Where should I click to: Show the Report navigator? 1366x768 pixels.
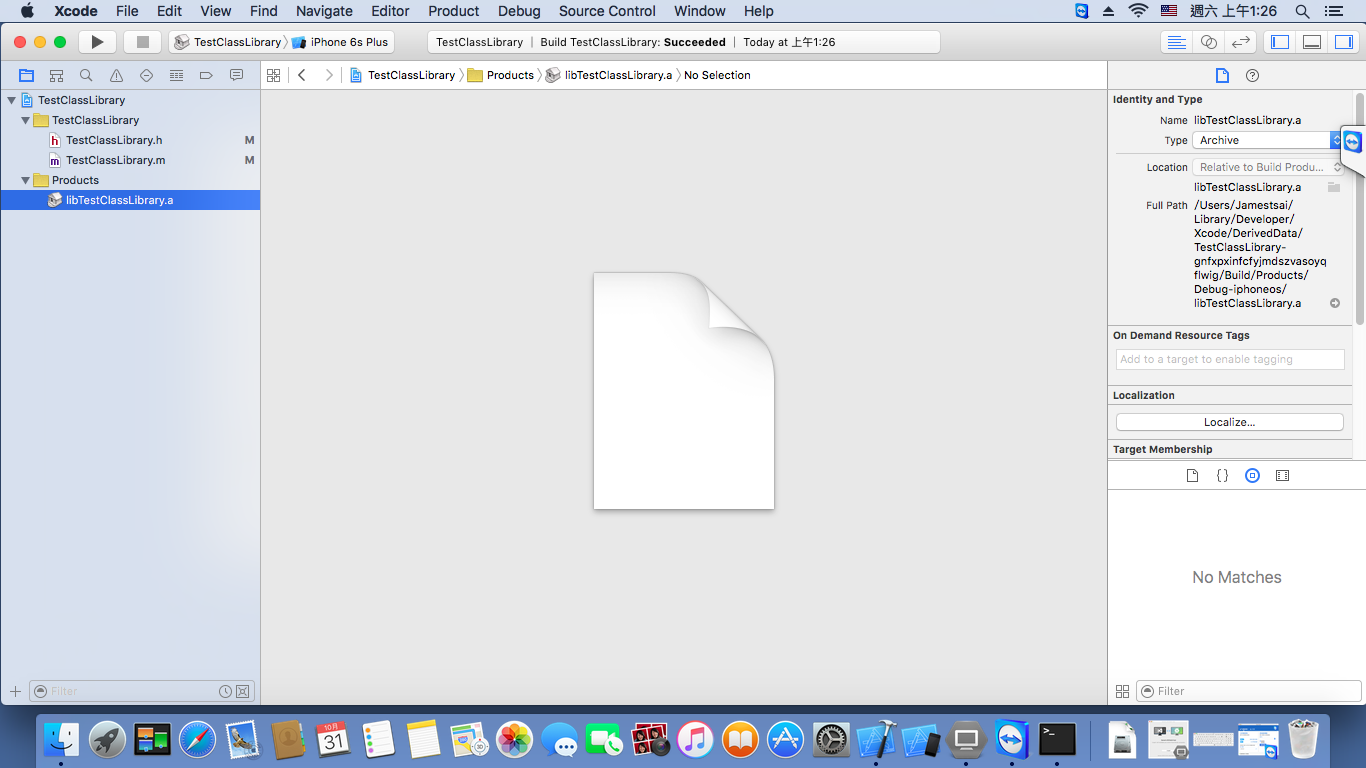[236, 75]
